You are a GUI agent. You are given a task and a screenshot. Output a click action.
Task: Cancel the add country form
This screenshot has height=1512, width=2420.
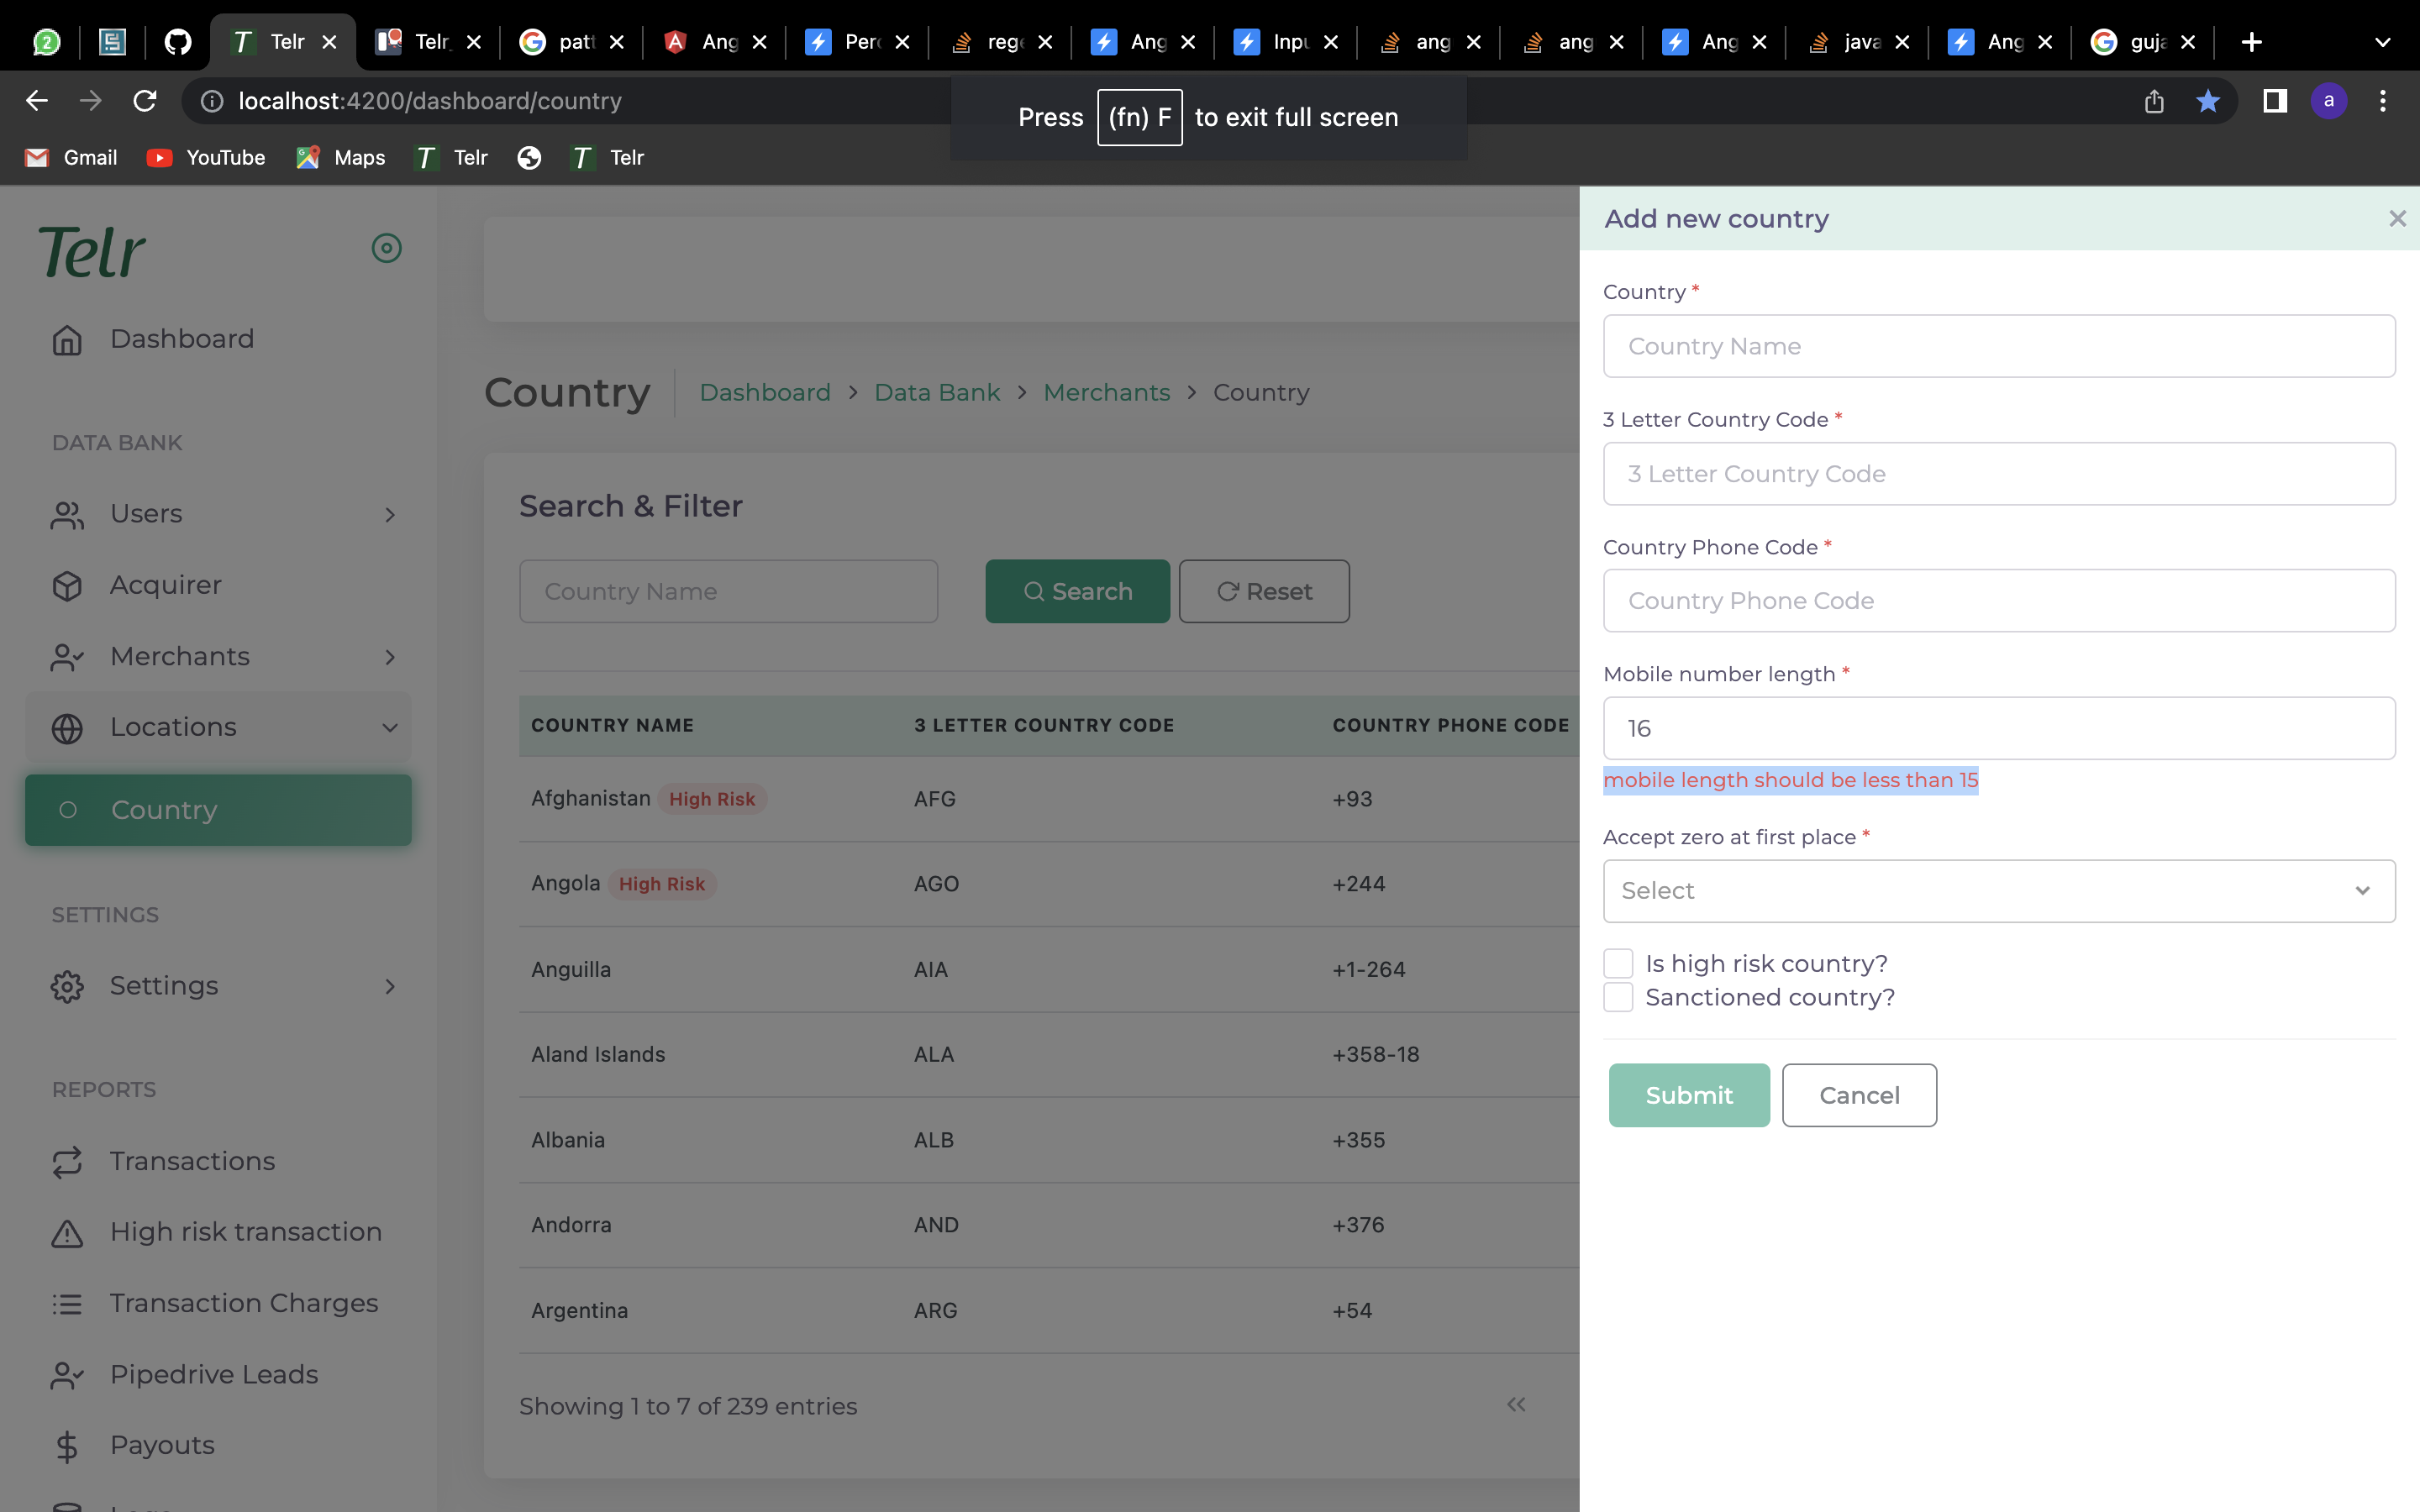(x=1859, y=1095)
